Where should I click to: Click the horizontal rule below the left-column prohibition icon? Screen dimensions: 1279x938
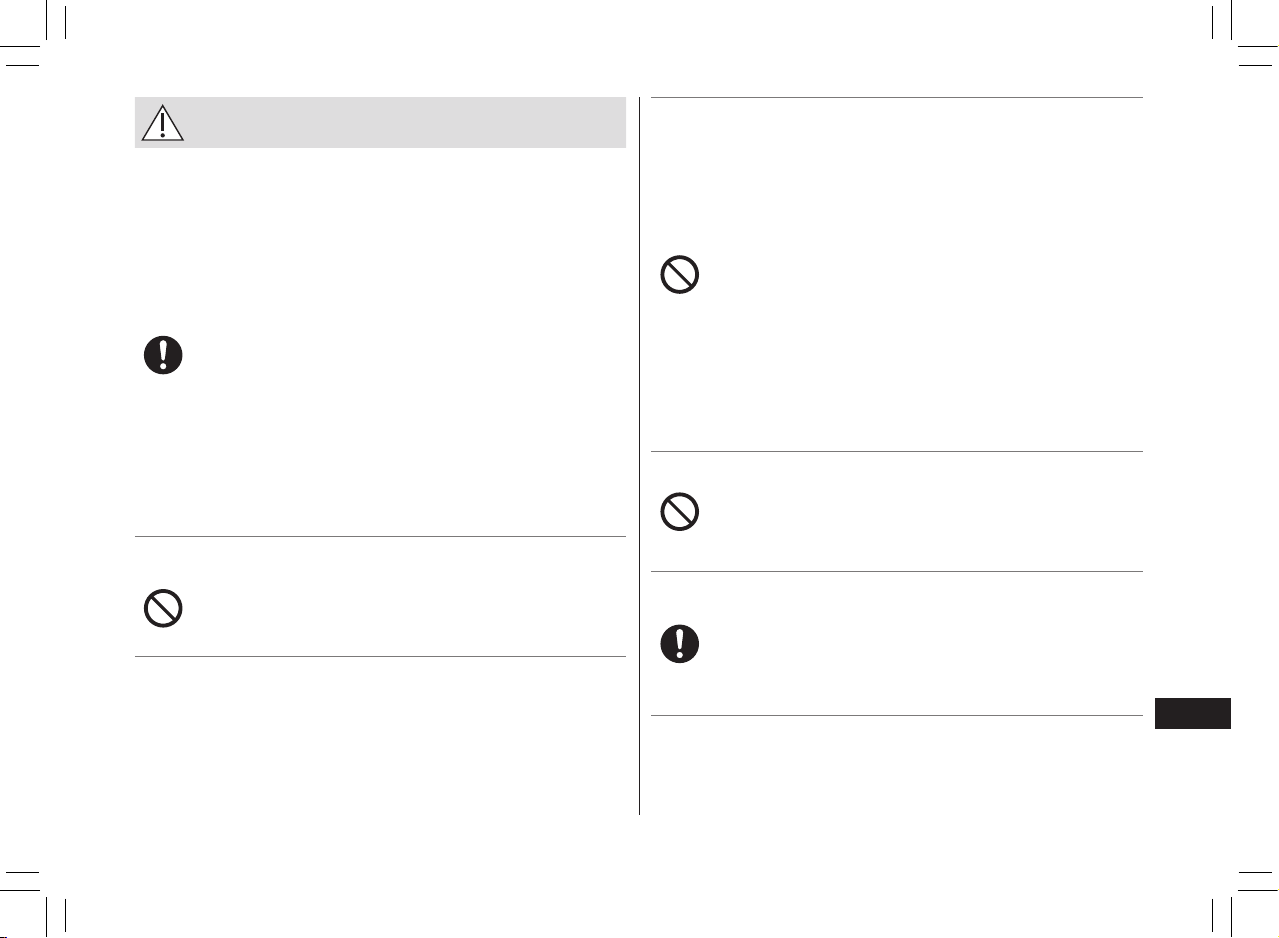(380, 657)
